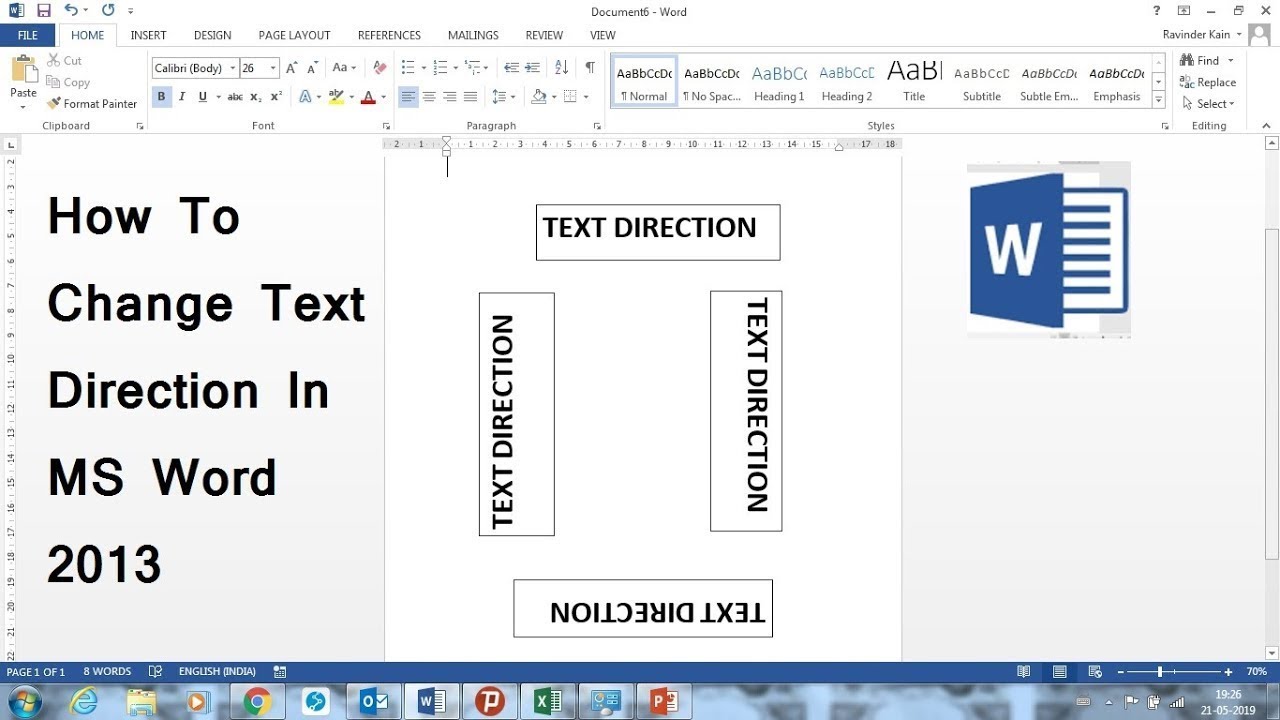Viewport: 1280px width, 720px height.
Task: Open line spacing dropdown
Action: tap(512, 97)
